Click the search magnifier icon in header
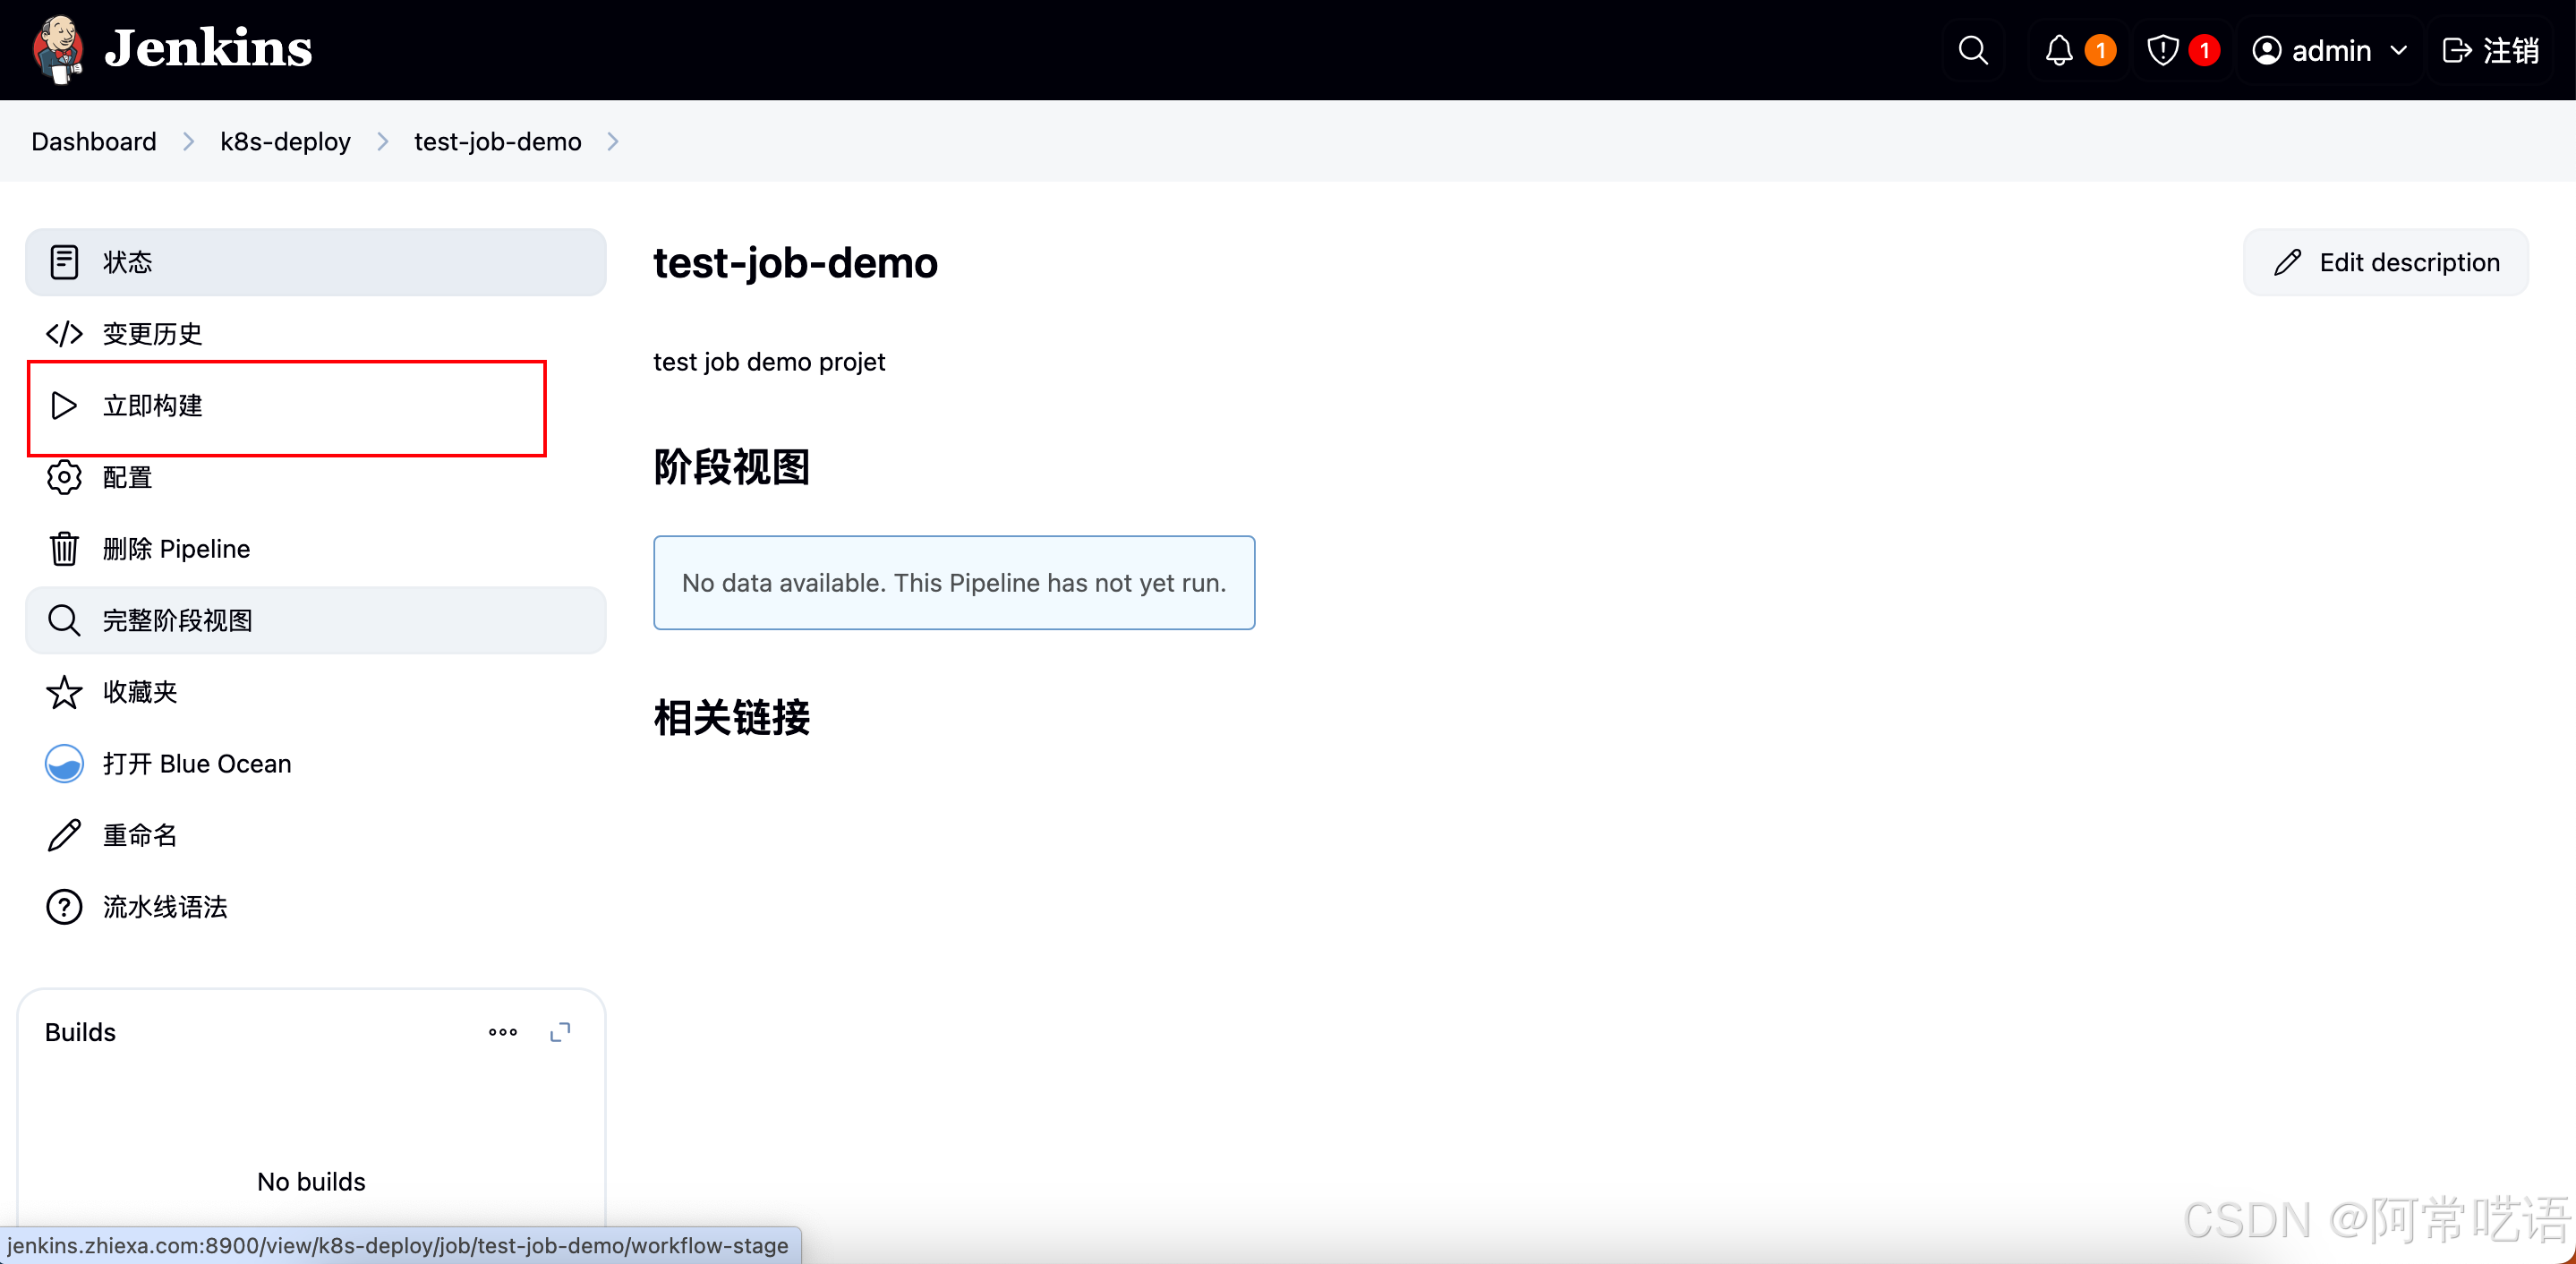The width and height of the screenshot is (2576, 1264). [x=1972, y=50]
